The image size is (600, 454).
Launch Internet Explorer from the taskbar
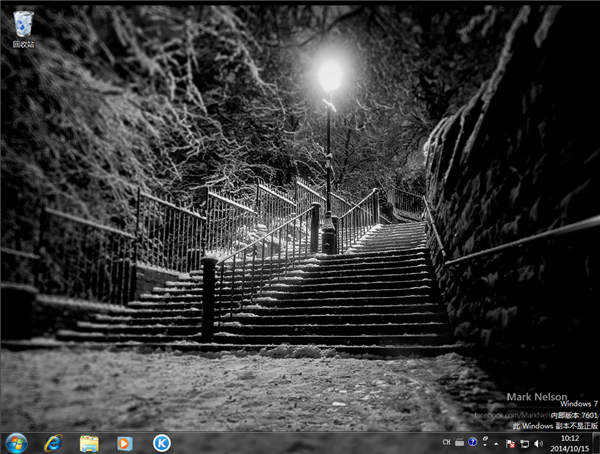pyautogui.click(x=52, y=442)
